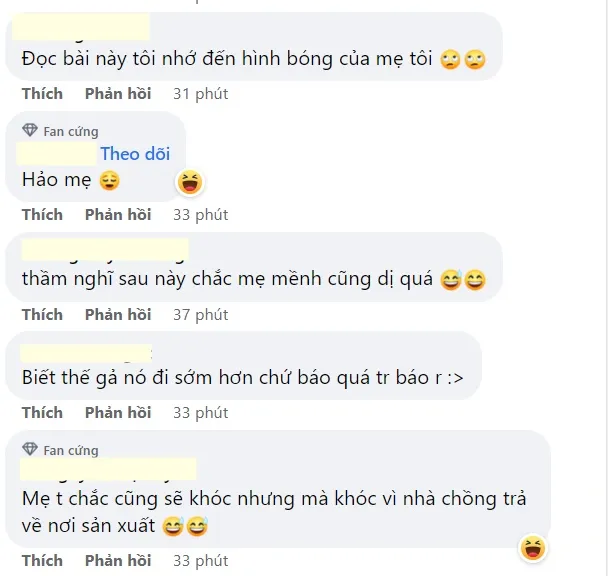Reply to the "Hảo mẹ" comment
This screenshot has width=608, height=576.
(x=118, y=214)
